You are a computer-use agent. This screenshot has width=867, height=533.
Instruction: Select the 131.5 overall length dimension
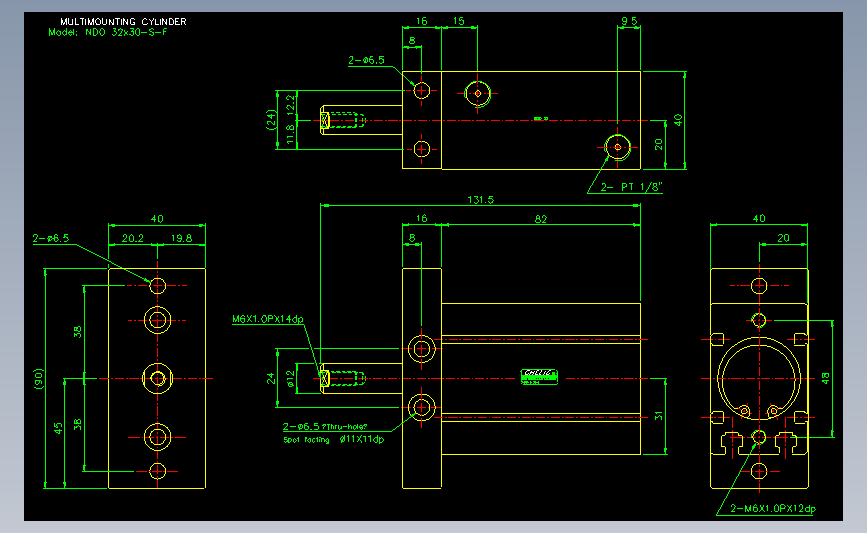(480, 200)
